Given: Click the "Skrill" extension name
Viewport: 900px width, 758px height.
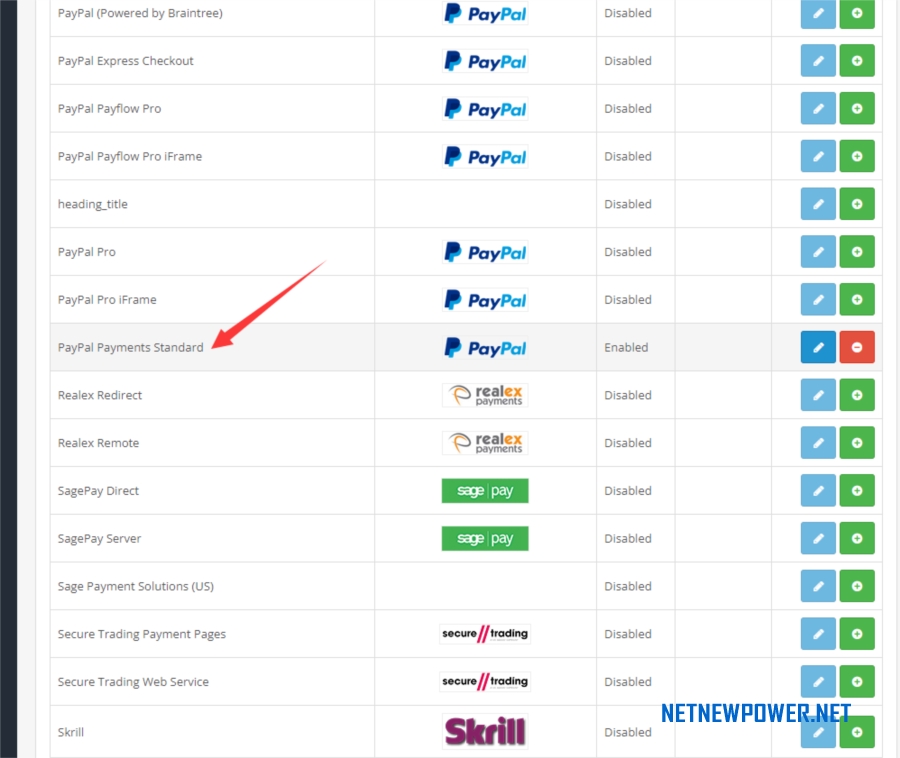Looking at the screenshot, I should 71,732.
